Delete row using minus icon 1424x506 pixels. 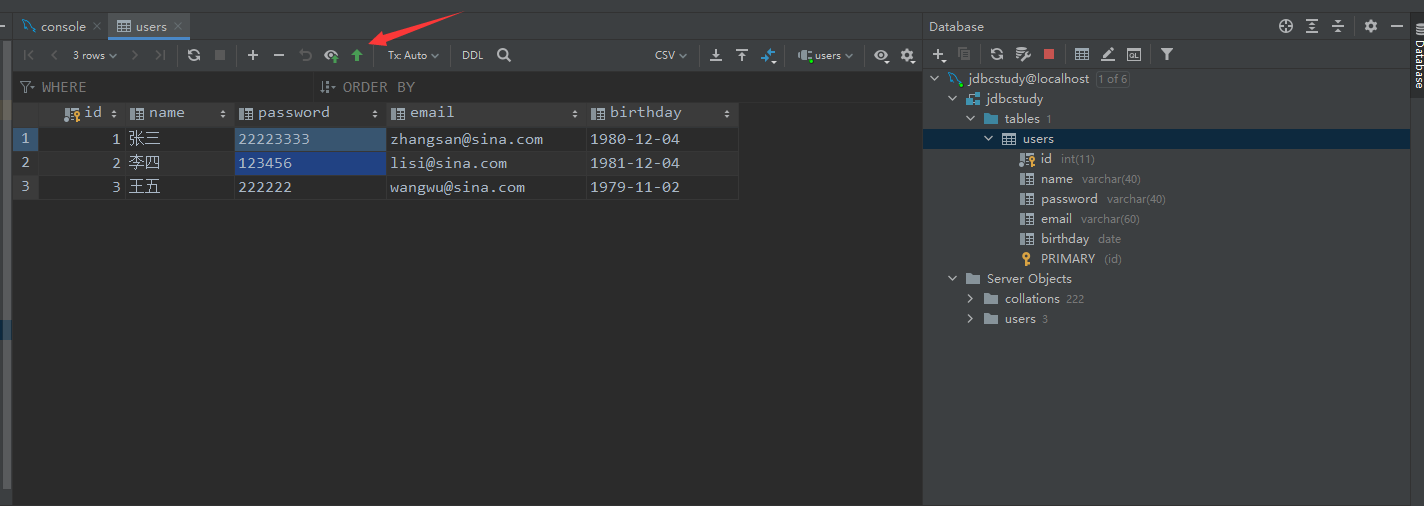pyautogui.click(x=279, y=56)
